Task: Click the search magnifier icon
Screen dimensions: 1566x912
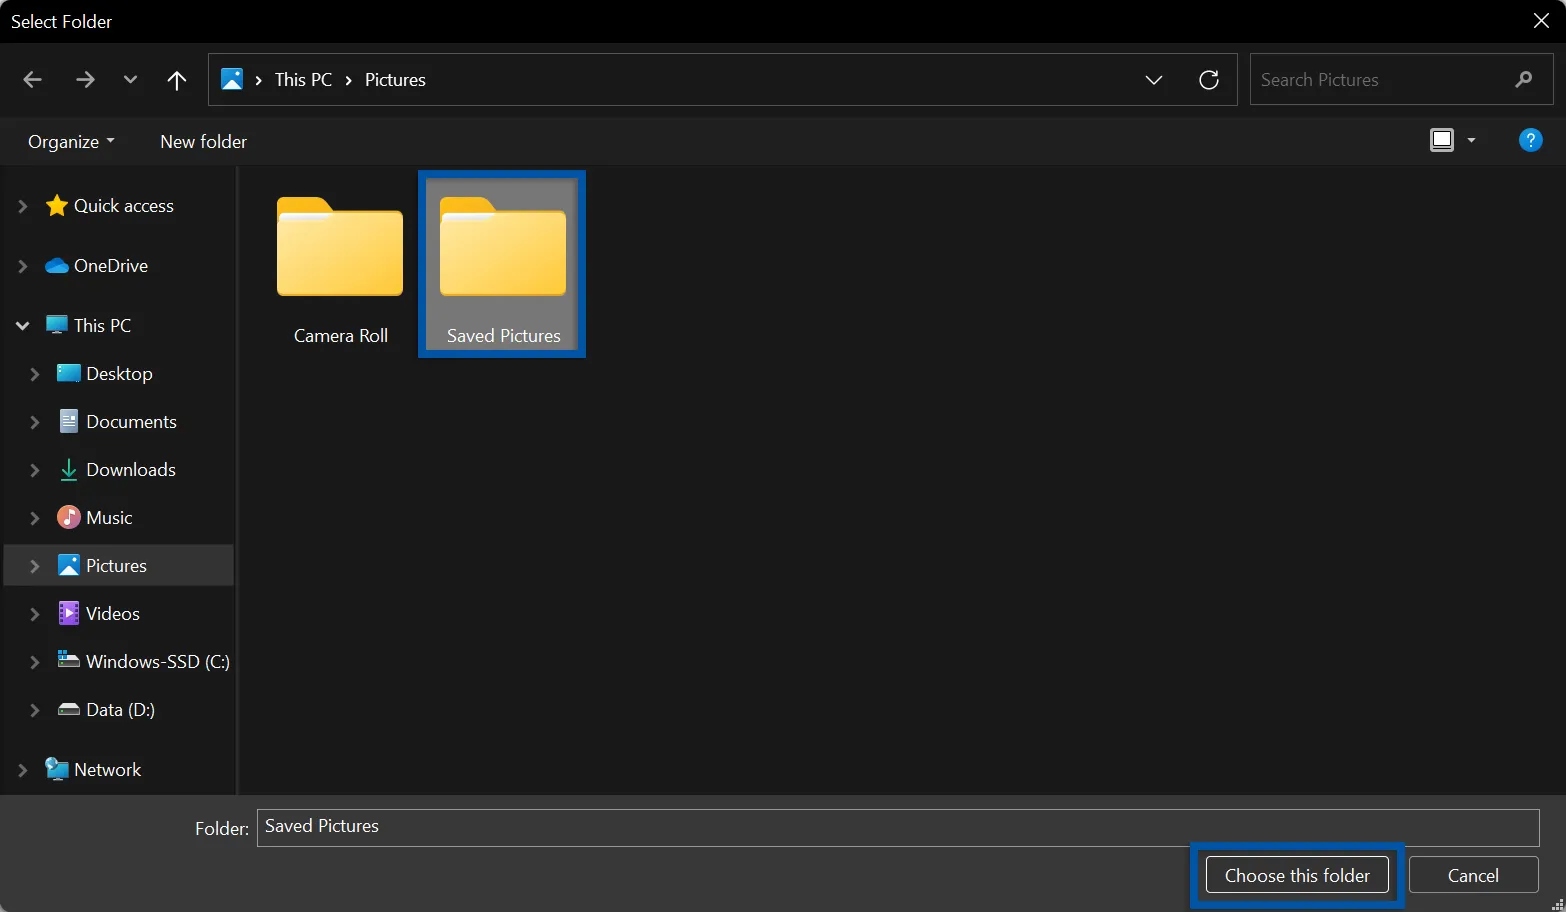Action: coord(1523,79)
